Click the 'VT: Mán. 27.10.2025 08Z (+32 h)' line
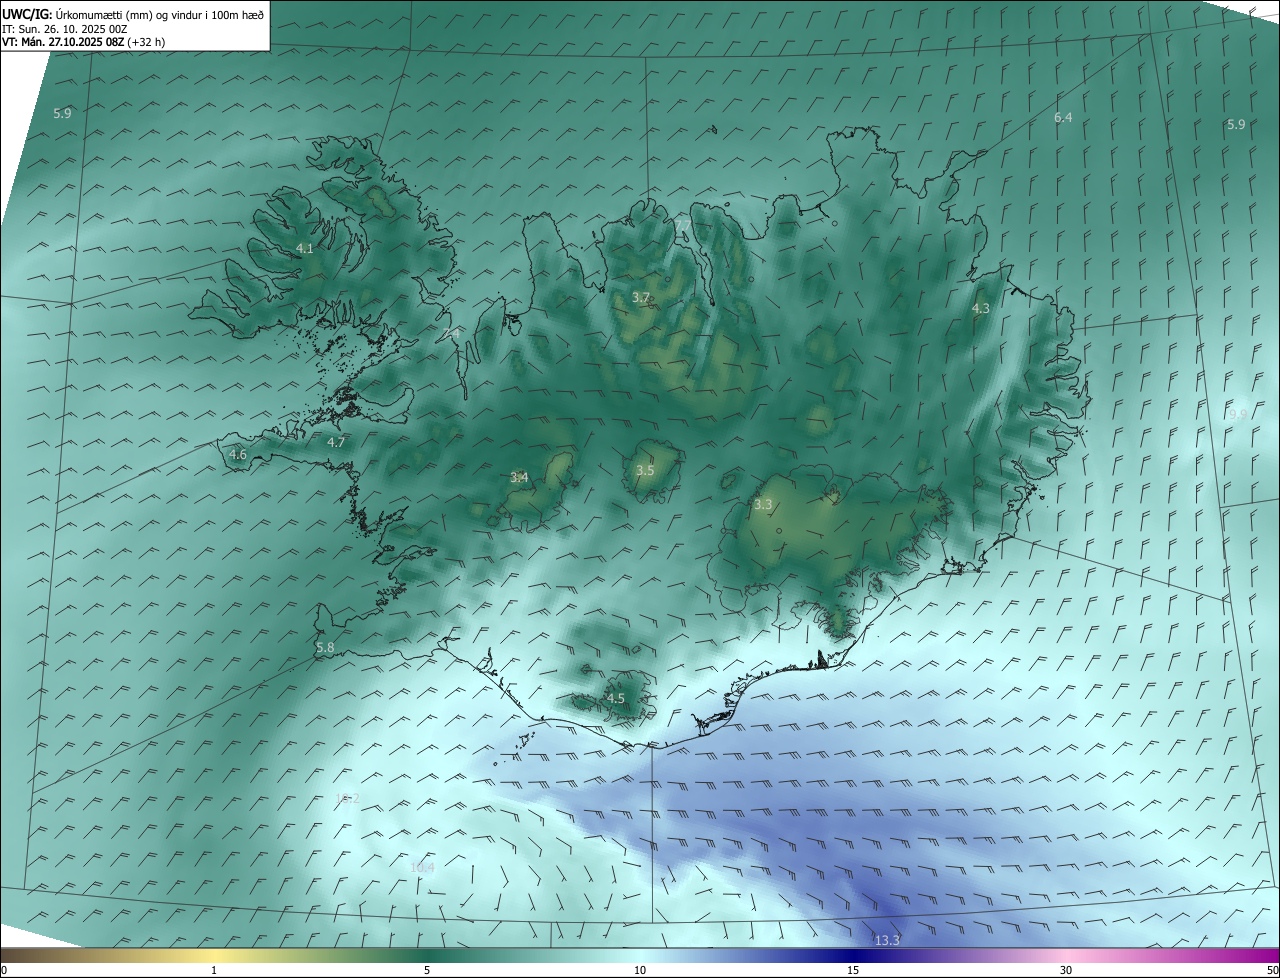1280x978 pixels. click(83, 42)
